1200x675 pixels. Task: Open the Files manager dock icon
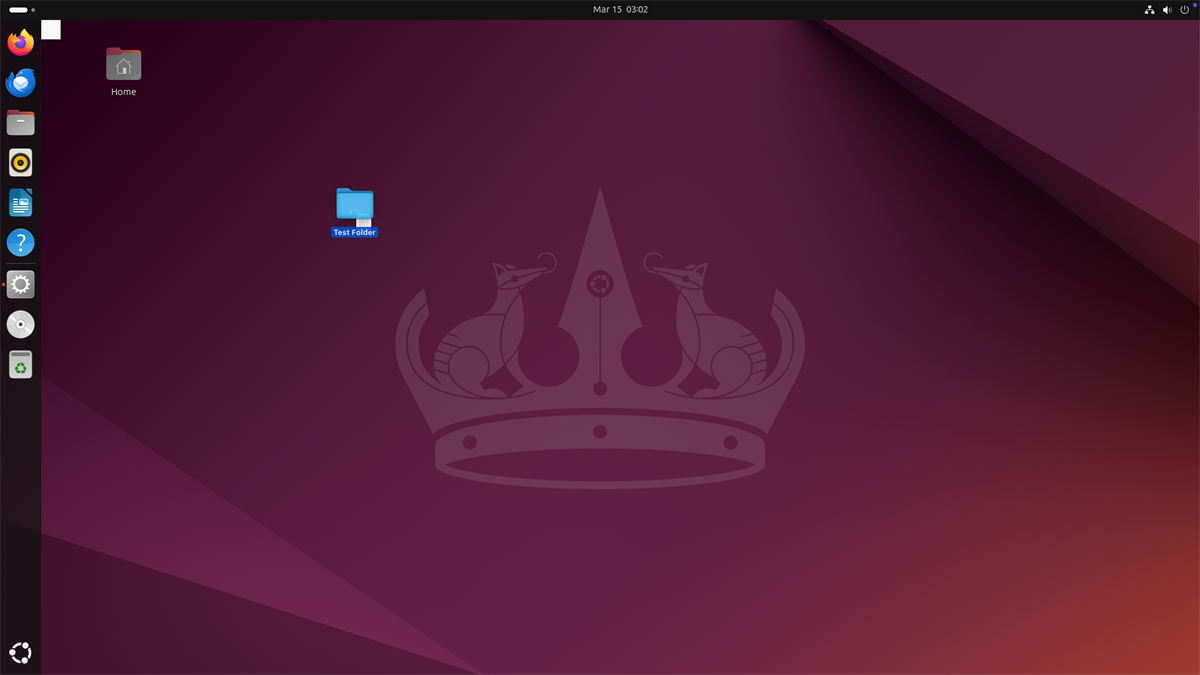(x=20, y=122)
